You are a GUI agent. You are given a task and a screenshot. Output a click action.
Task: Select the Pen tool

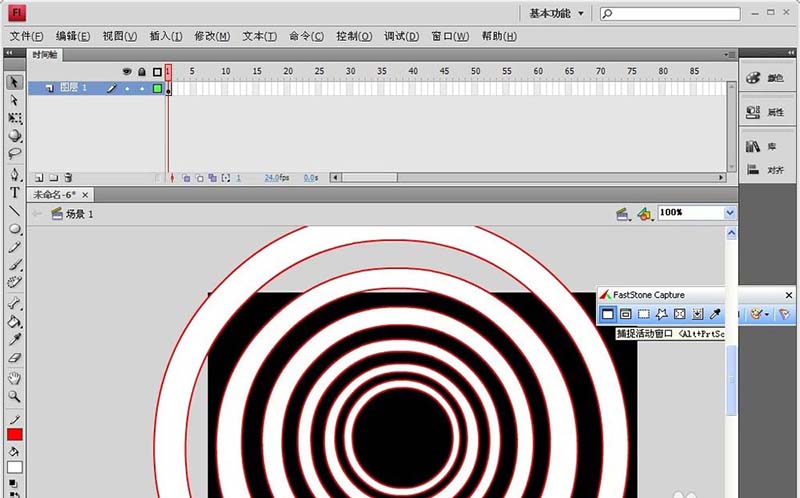(14, 175)
